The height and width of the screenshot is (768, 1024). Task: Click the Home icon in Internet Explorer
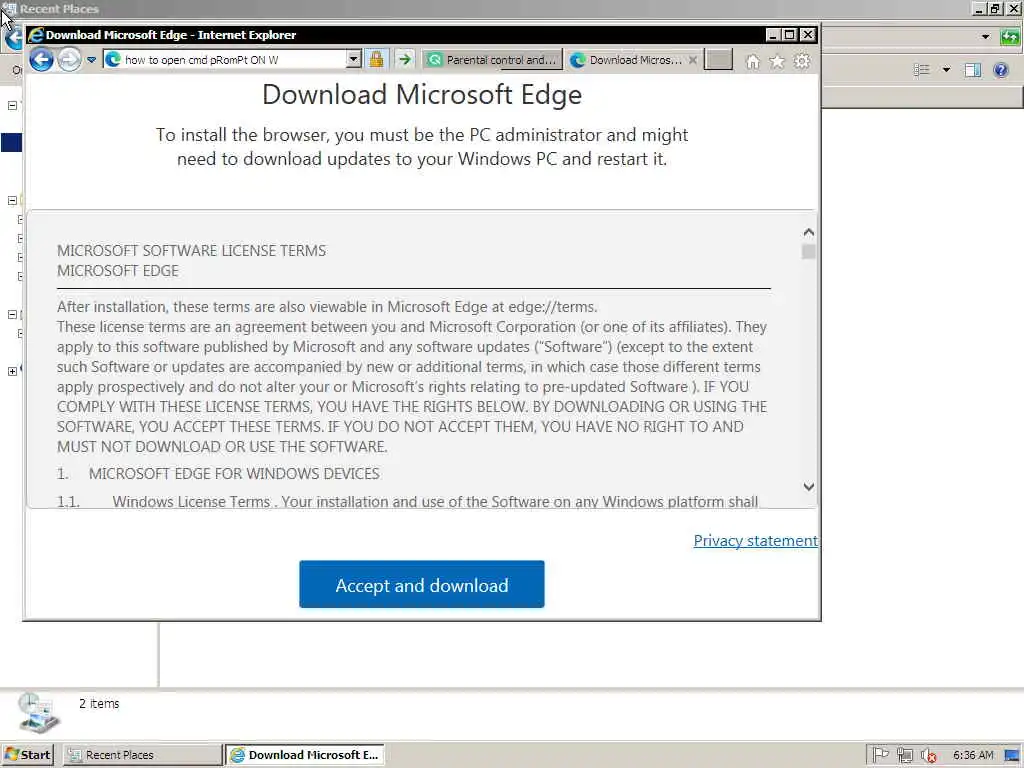[x=752, y=61]
